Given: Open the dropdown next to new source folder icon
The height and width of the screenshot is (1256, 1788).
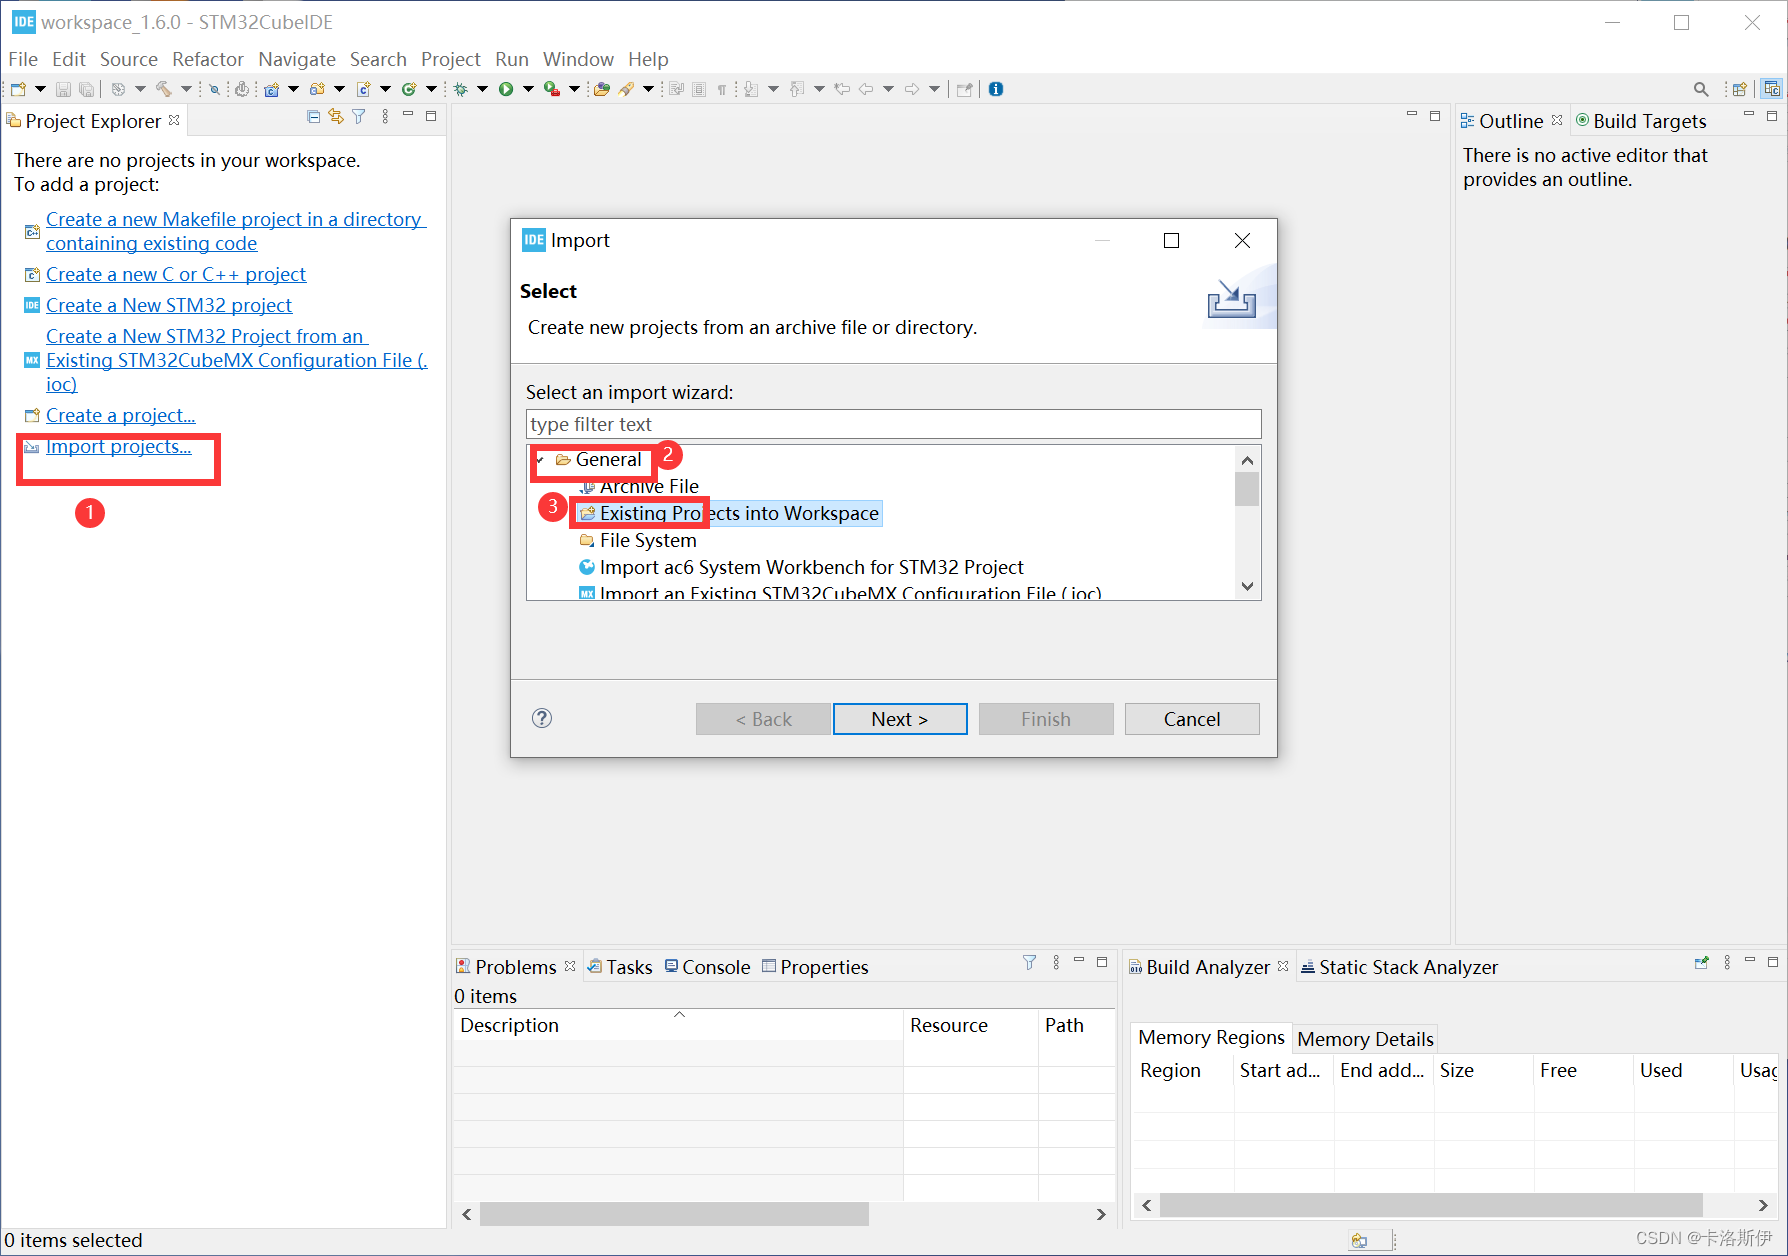Looking at the screenshot, I should pos(339,89).
